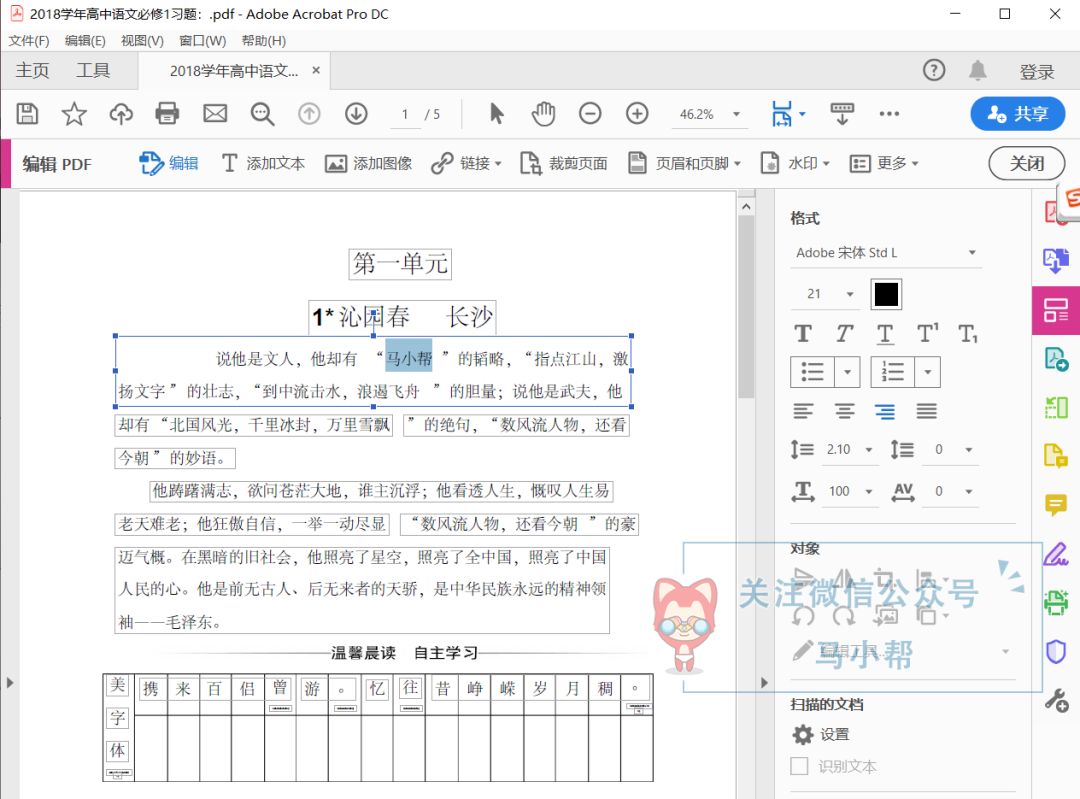Image resolution: width=1080 pixels, height=799 pixels.
Task: Select the Hand pan tool
Action: click(x=543, y=114)
